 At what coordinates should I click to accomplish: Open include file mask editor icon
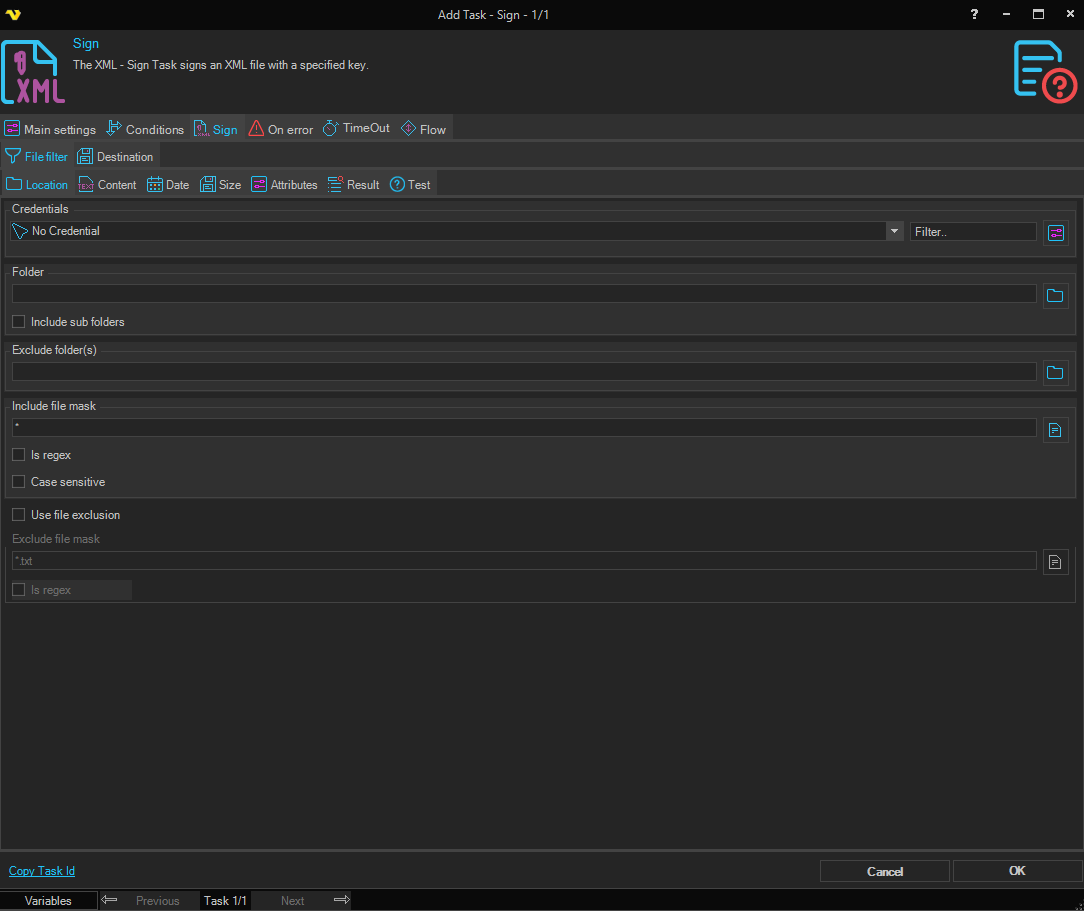coord(1055,430)
